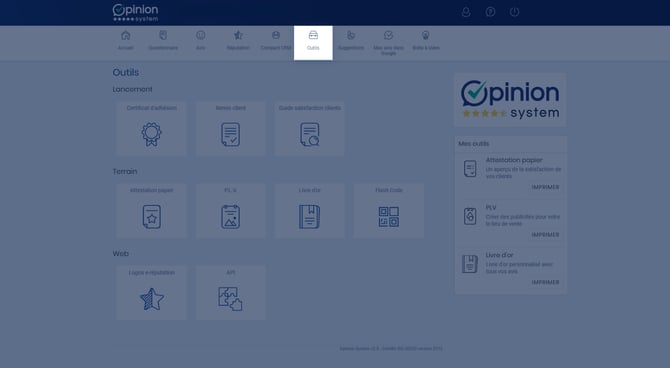Click the Opinion System header logo
670x368 pixels.
coord(135,13)
